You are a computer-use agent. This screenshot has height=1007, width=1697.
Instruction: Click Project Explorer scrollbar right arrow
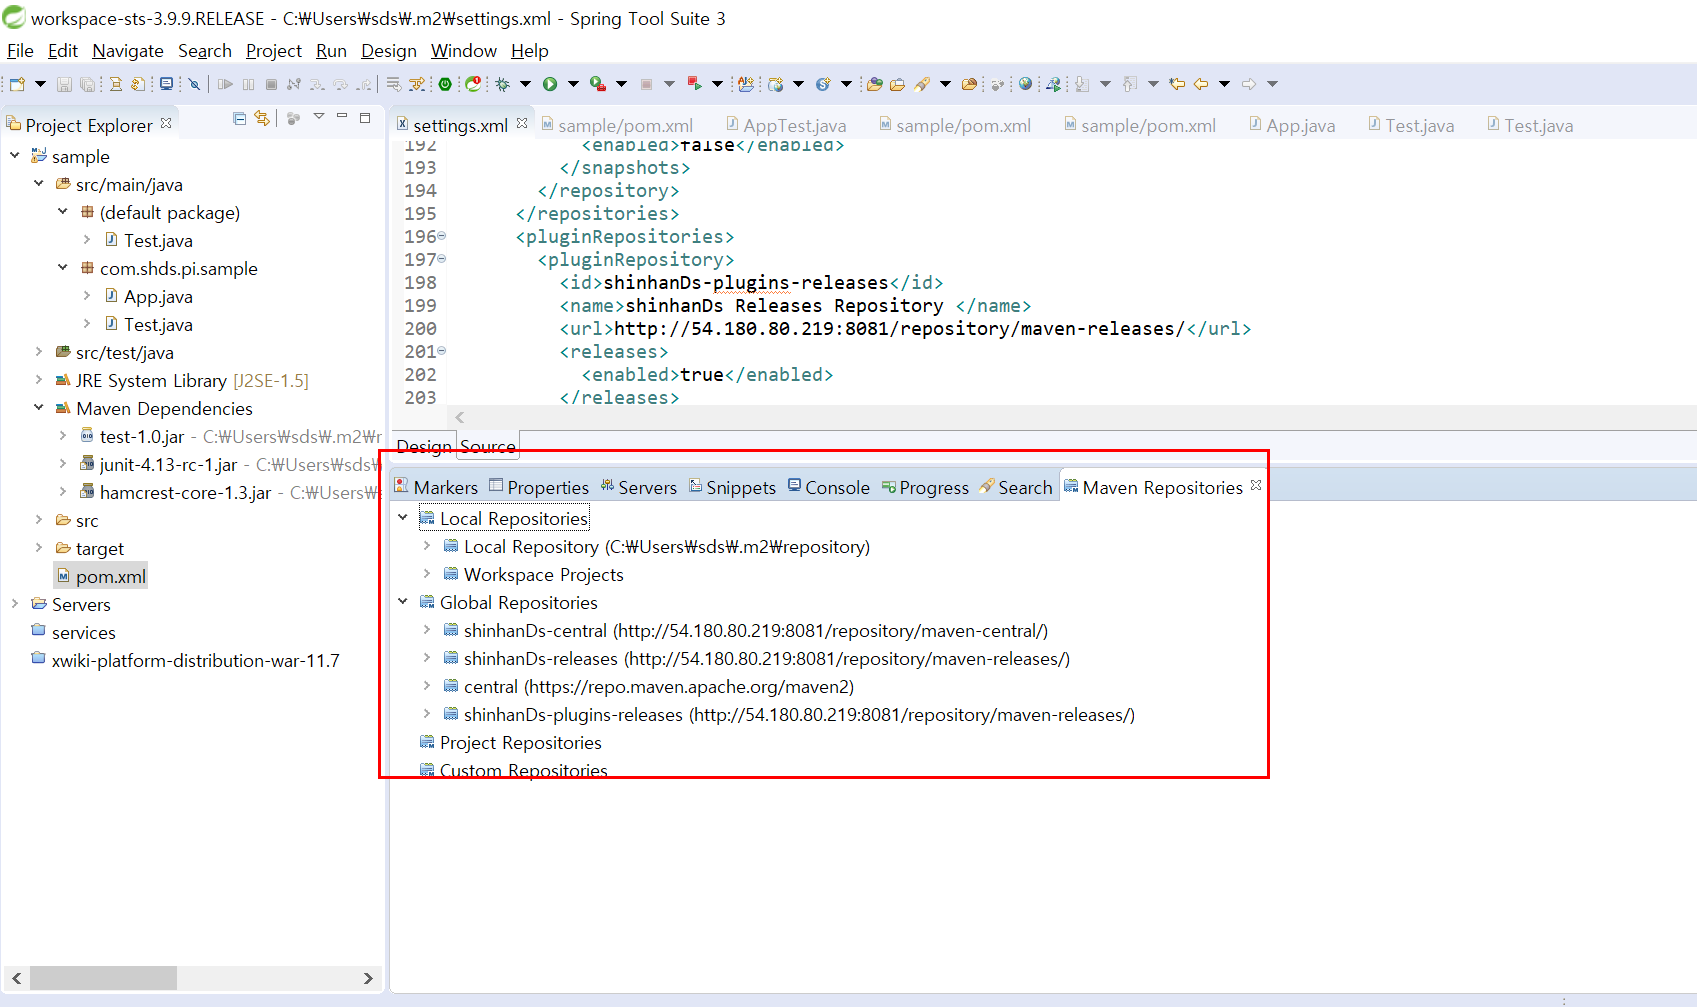(x=368, y=978)
